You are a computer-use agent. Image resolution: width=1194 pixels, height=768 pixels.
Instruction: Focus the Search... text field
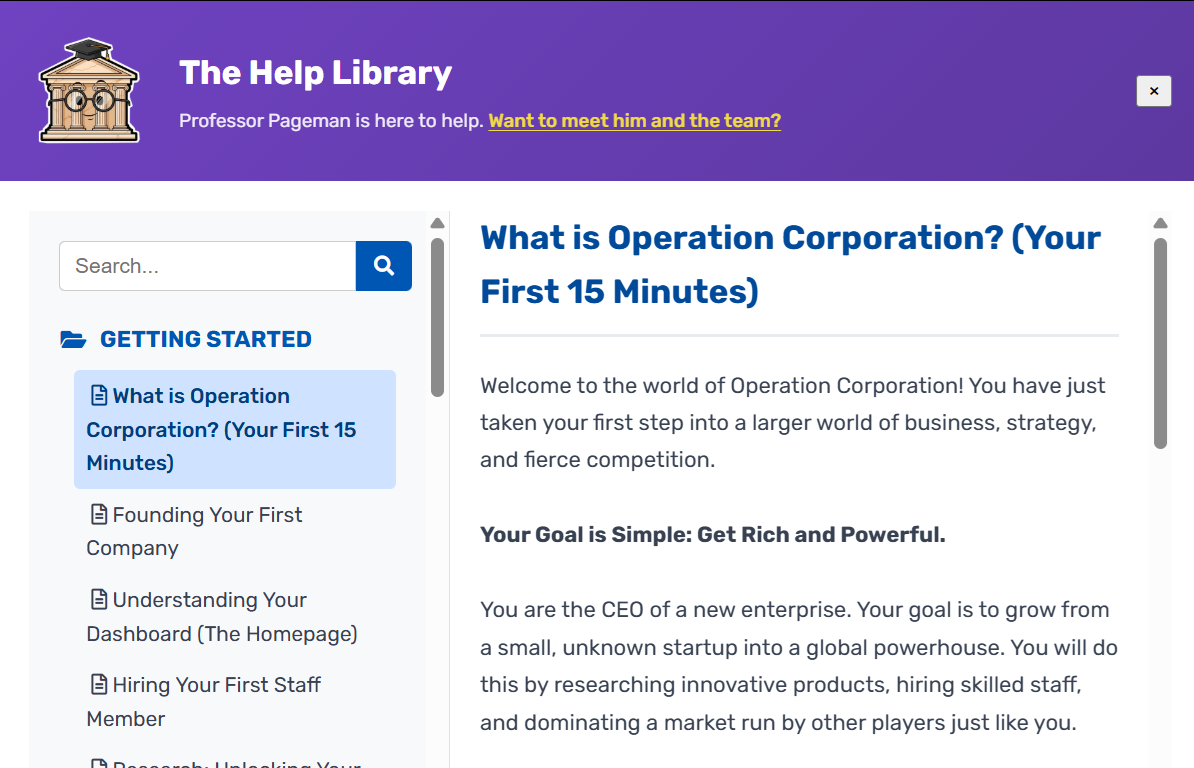[207, 266]
